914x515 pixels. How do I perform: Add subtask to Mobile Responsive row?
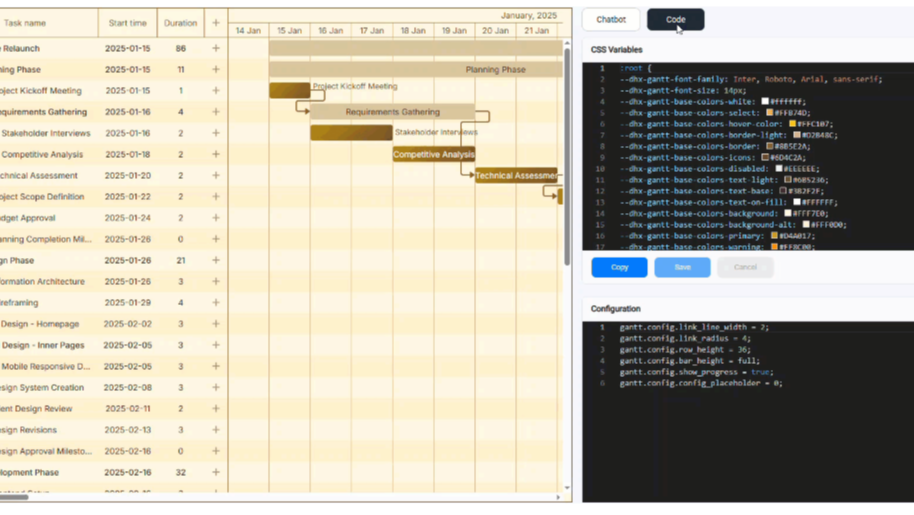[x=216, y=366]
